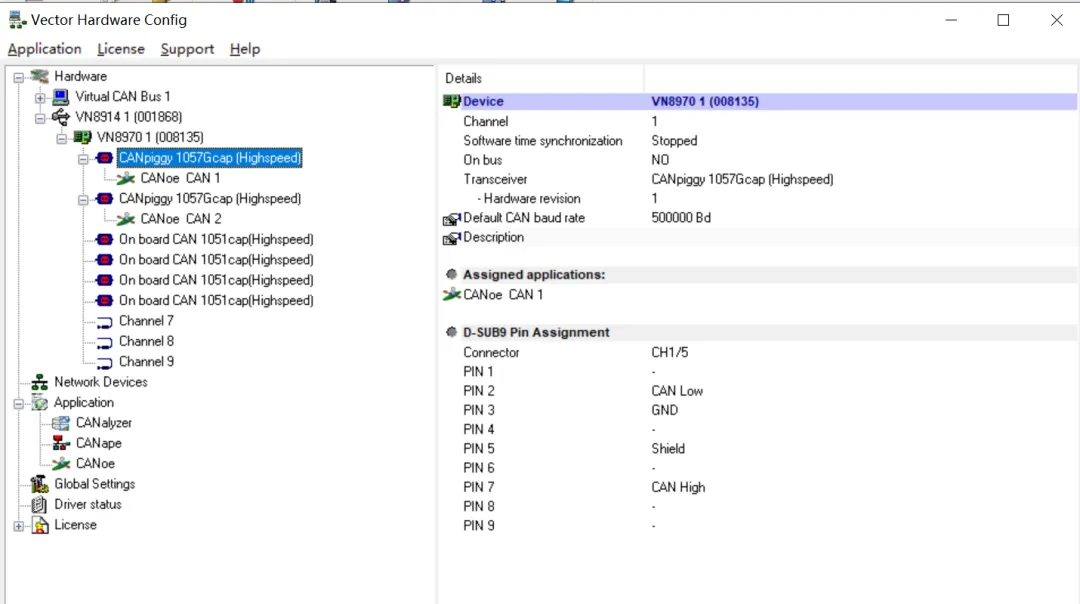
Task: Click the second CANpiggy channel icon
Action: 104,198
